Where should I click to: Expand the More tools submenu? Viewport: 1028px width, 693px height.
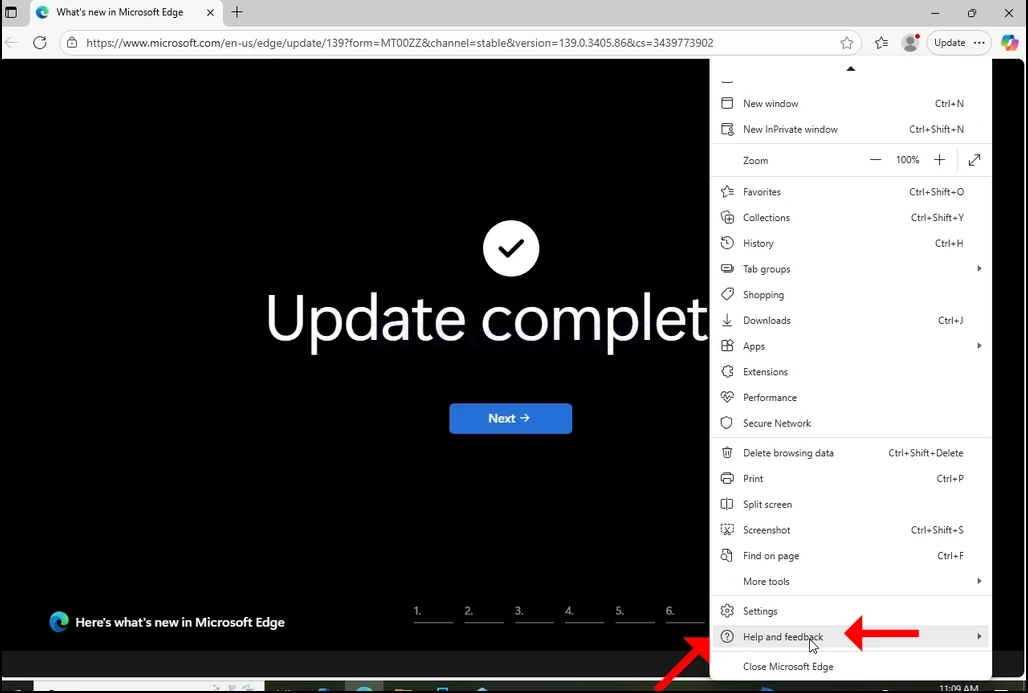pyautogui.click(x=850, y=582)
